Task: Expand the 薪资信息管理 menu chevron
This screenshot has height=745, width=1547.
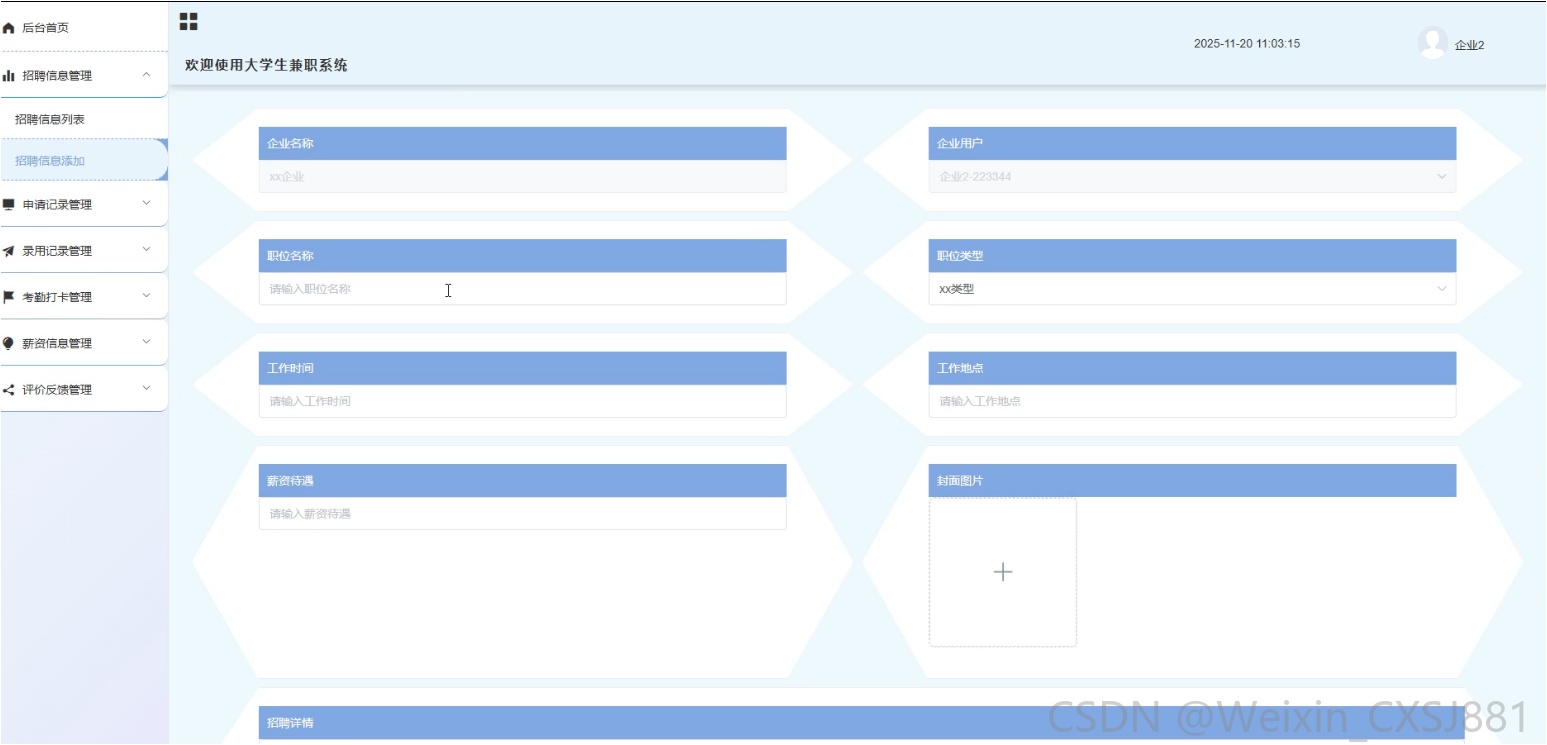Action: (147, 342)
